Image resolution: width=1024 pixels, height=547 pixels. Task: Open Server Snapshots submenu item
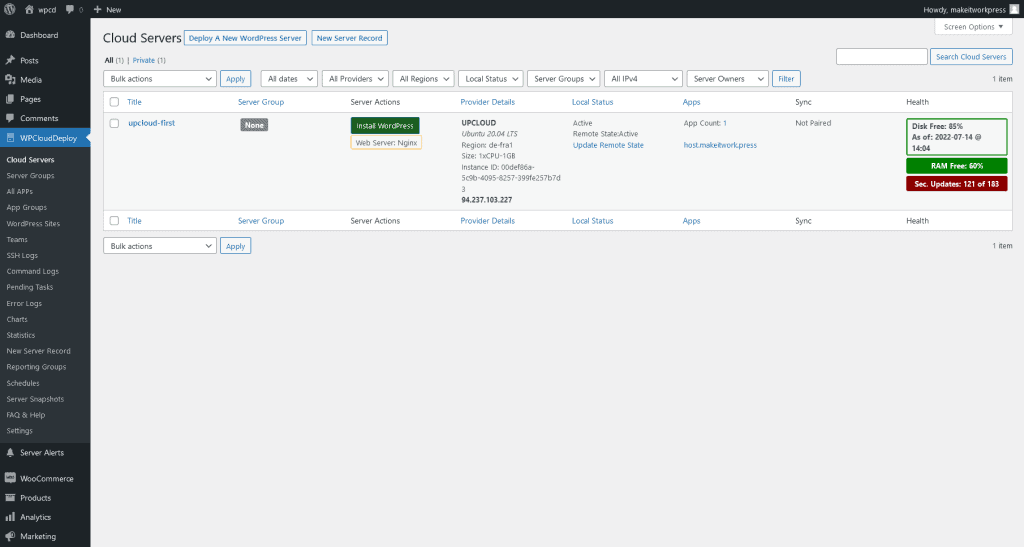tap(35, 399)
